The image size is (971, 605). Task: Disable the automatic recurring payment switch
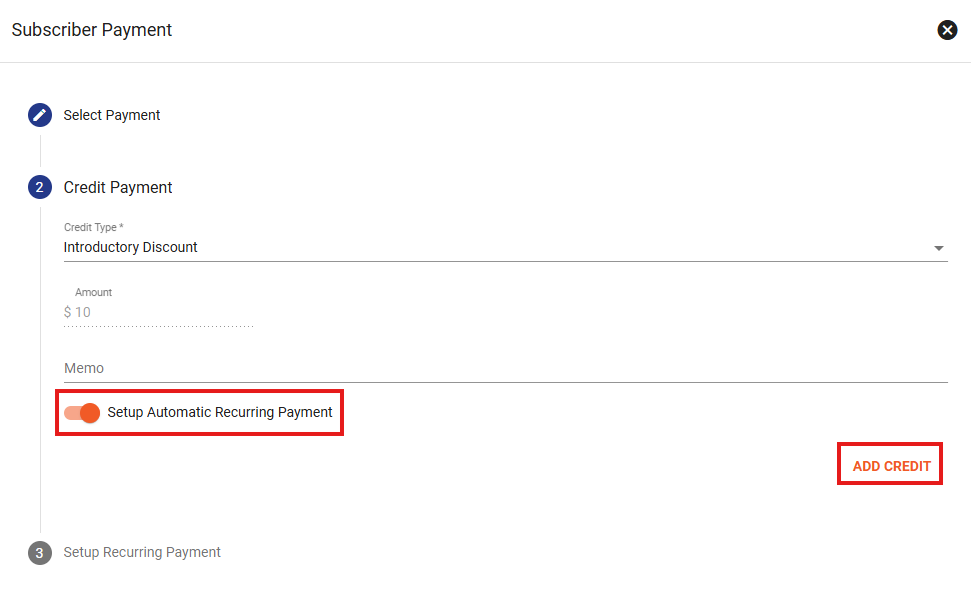pyautogui.click(x=82, y=412)
